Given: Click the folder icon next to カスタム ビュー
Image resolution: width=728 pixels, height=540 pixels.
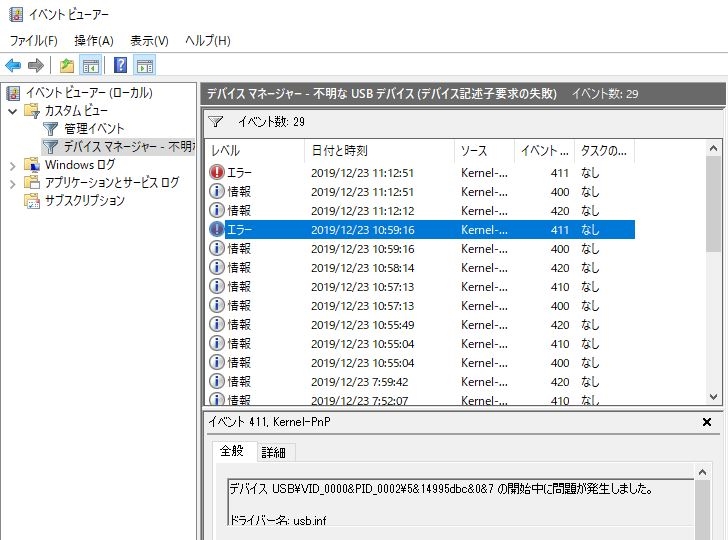Looking at the screenshot, I should coord(32,111).
